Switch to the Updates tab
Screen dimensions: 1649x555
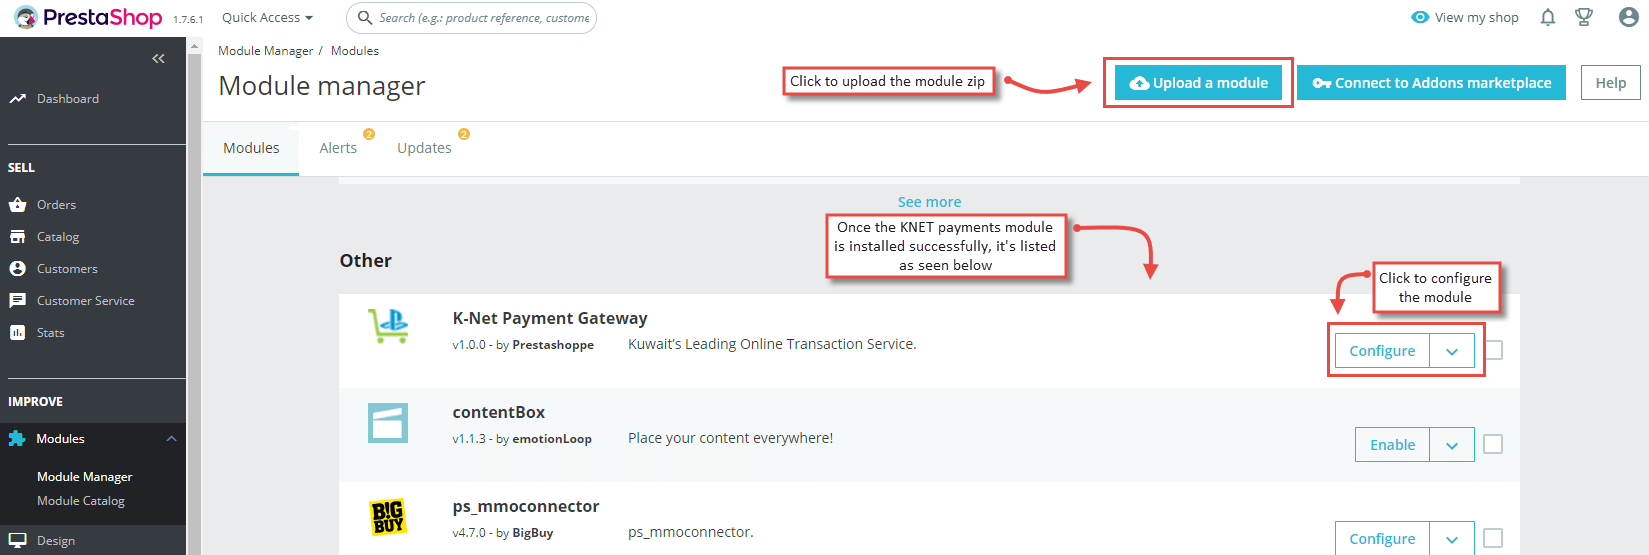coord(424,148)
